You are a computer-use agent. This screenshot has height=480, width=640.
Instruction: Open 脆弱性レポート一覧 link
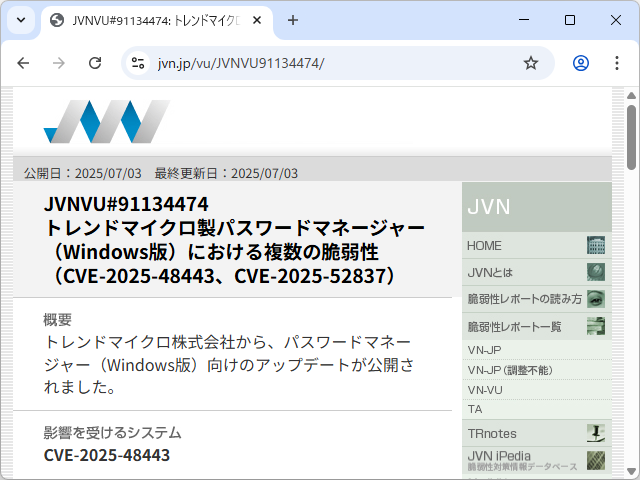pos(514,327)
